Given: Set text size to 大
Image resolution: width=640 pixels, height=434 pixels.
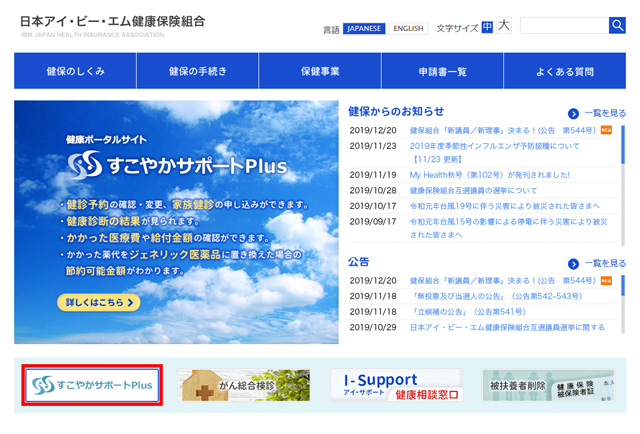Looking at the screenshot, I should tap(504, 25).
